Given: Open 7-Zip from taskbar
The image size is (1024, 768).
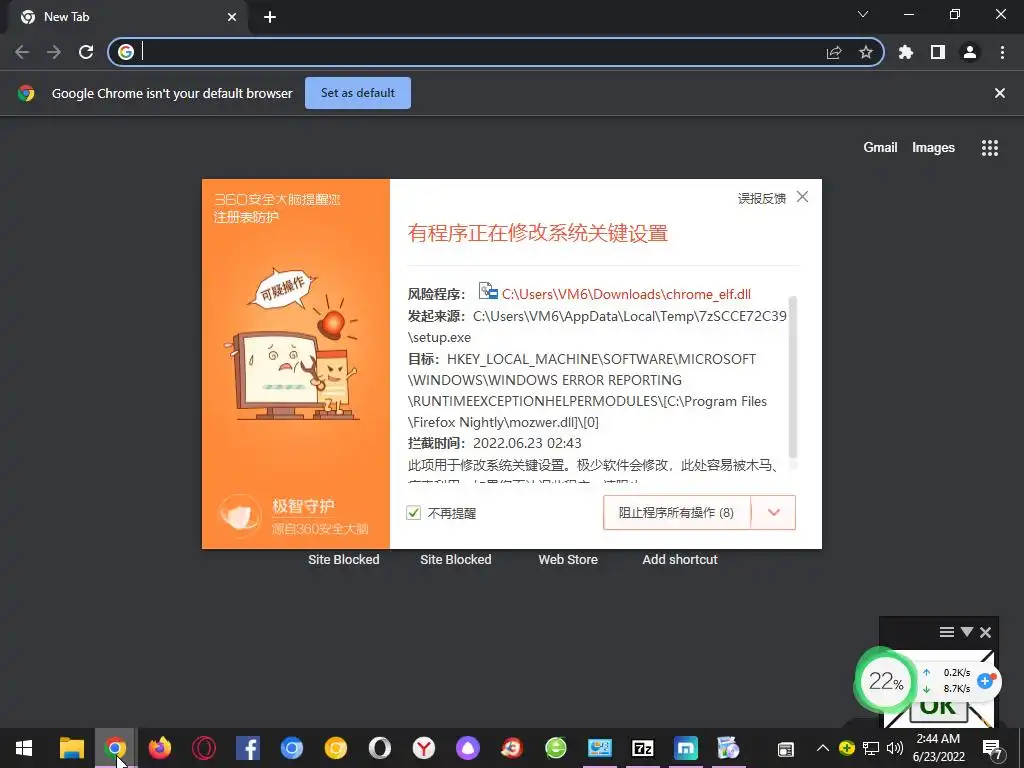Looking at the screenshot, I should [x=643, y=748].
